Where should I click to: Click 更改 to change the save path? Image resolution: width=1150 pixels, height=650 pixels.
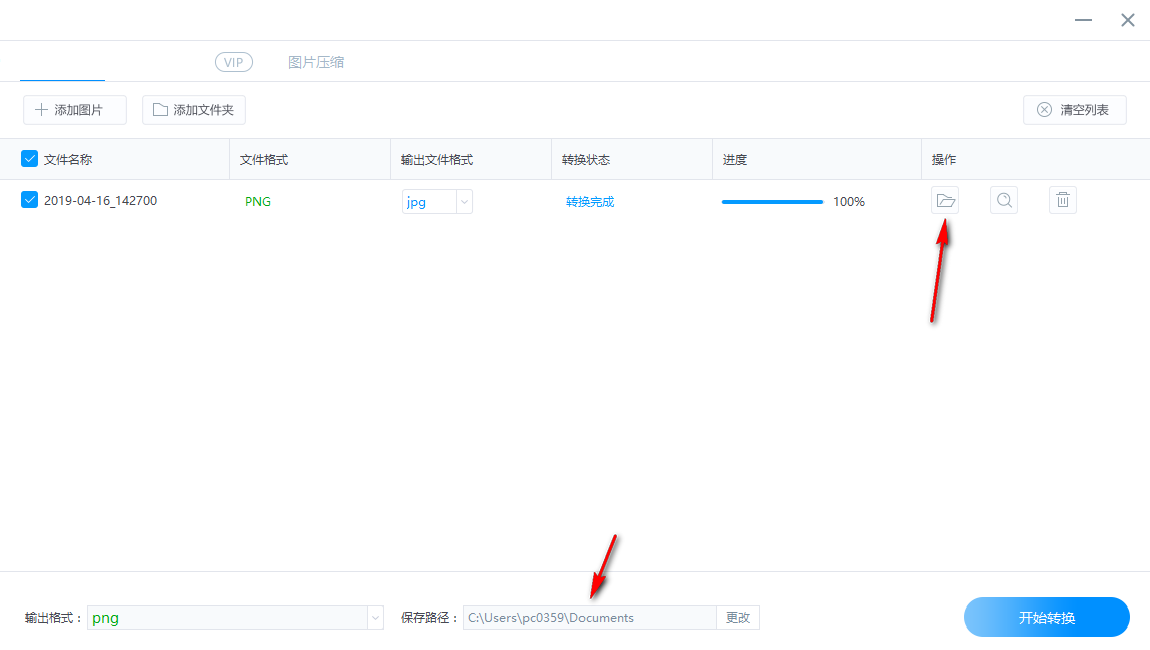point(738,617)
